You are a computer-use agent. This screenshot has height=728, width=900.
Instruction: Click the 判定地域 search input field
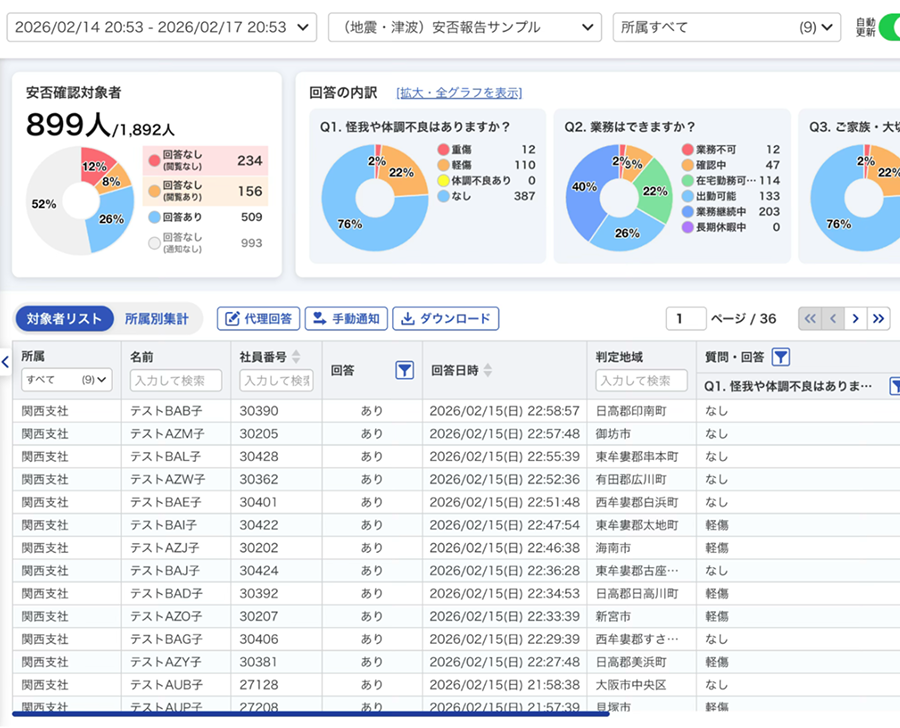point(641,380)
